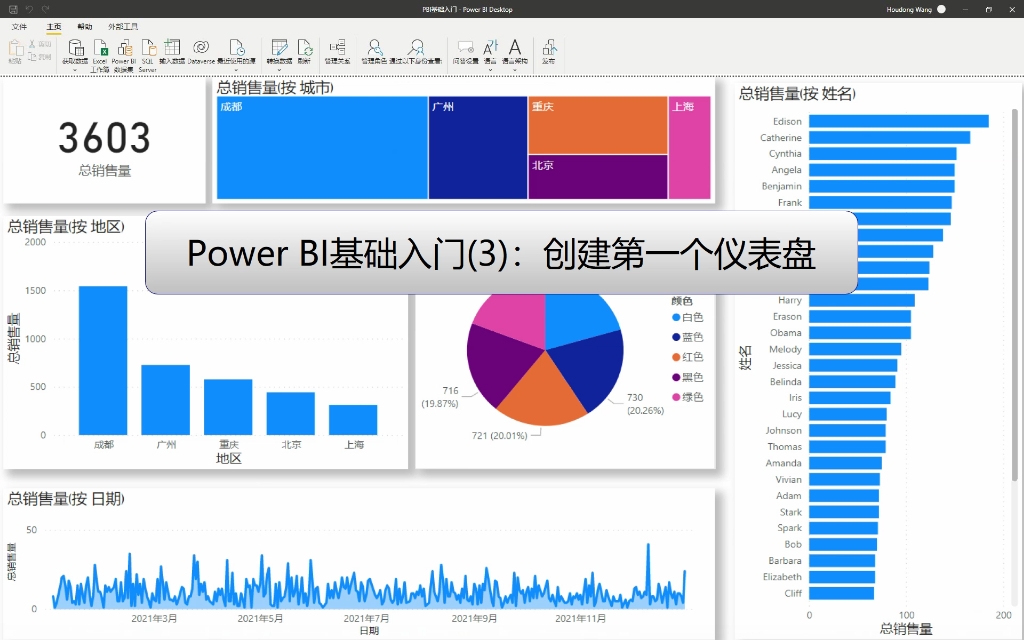Image resolution: width=1024 pixels, height=640 pixels.
Task: Select the 重庆 orange treemap block
Action: click(598, 125)
